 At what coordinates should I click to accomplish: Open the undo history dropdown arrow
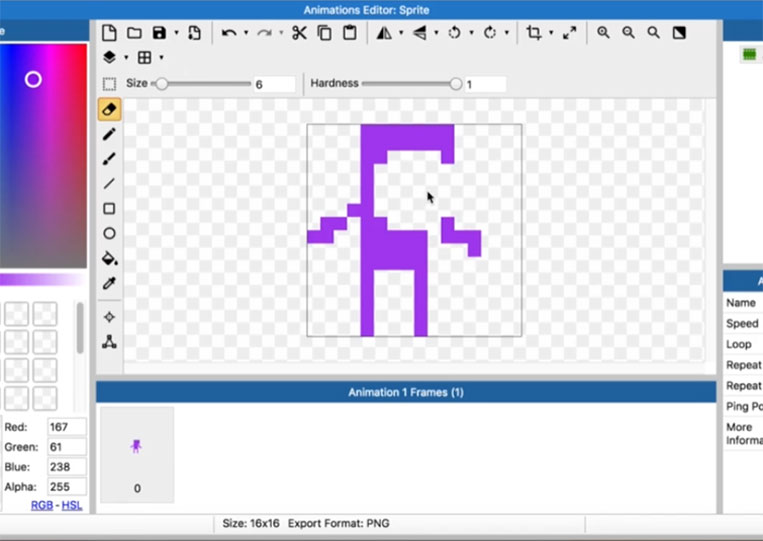pos(246,33)
